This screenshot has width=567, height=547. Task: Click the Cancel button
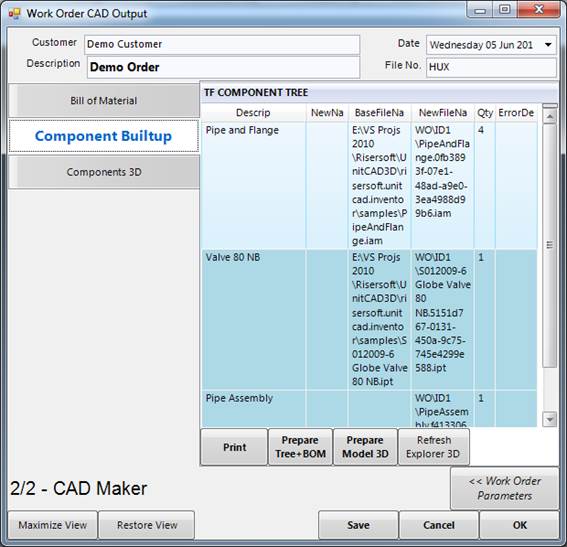439,525
